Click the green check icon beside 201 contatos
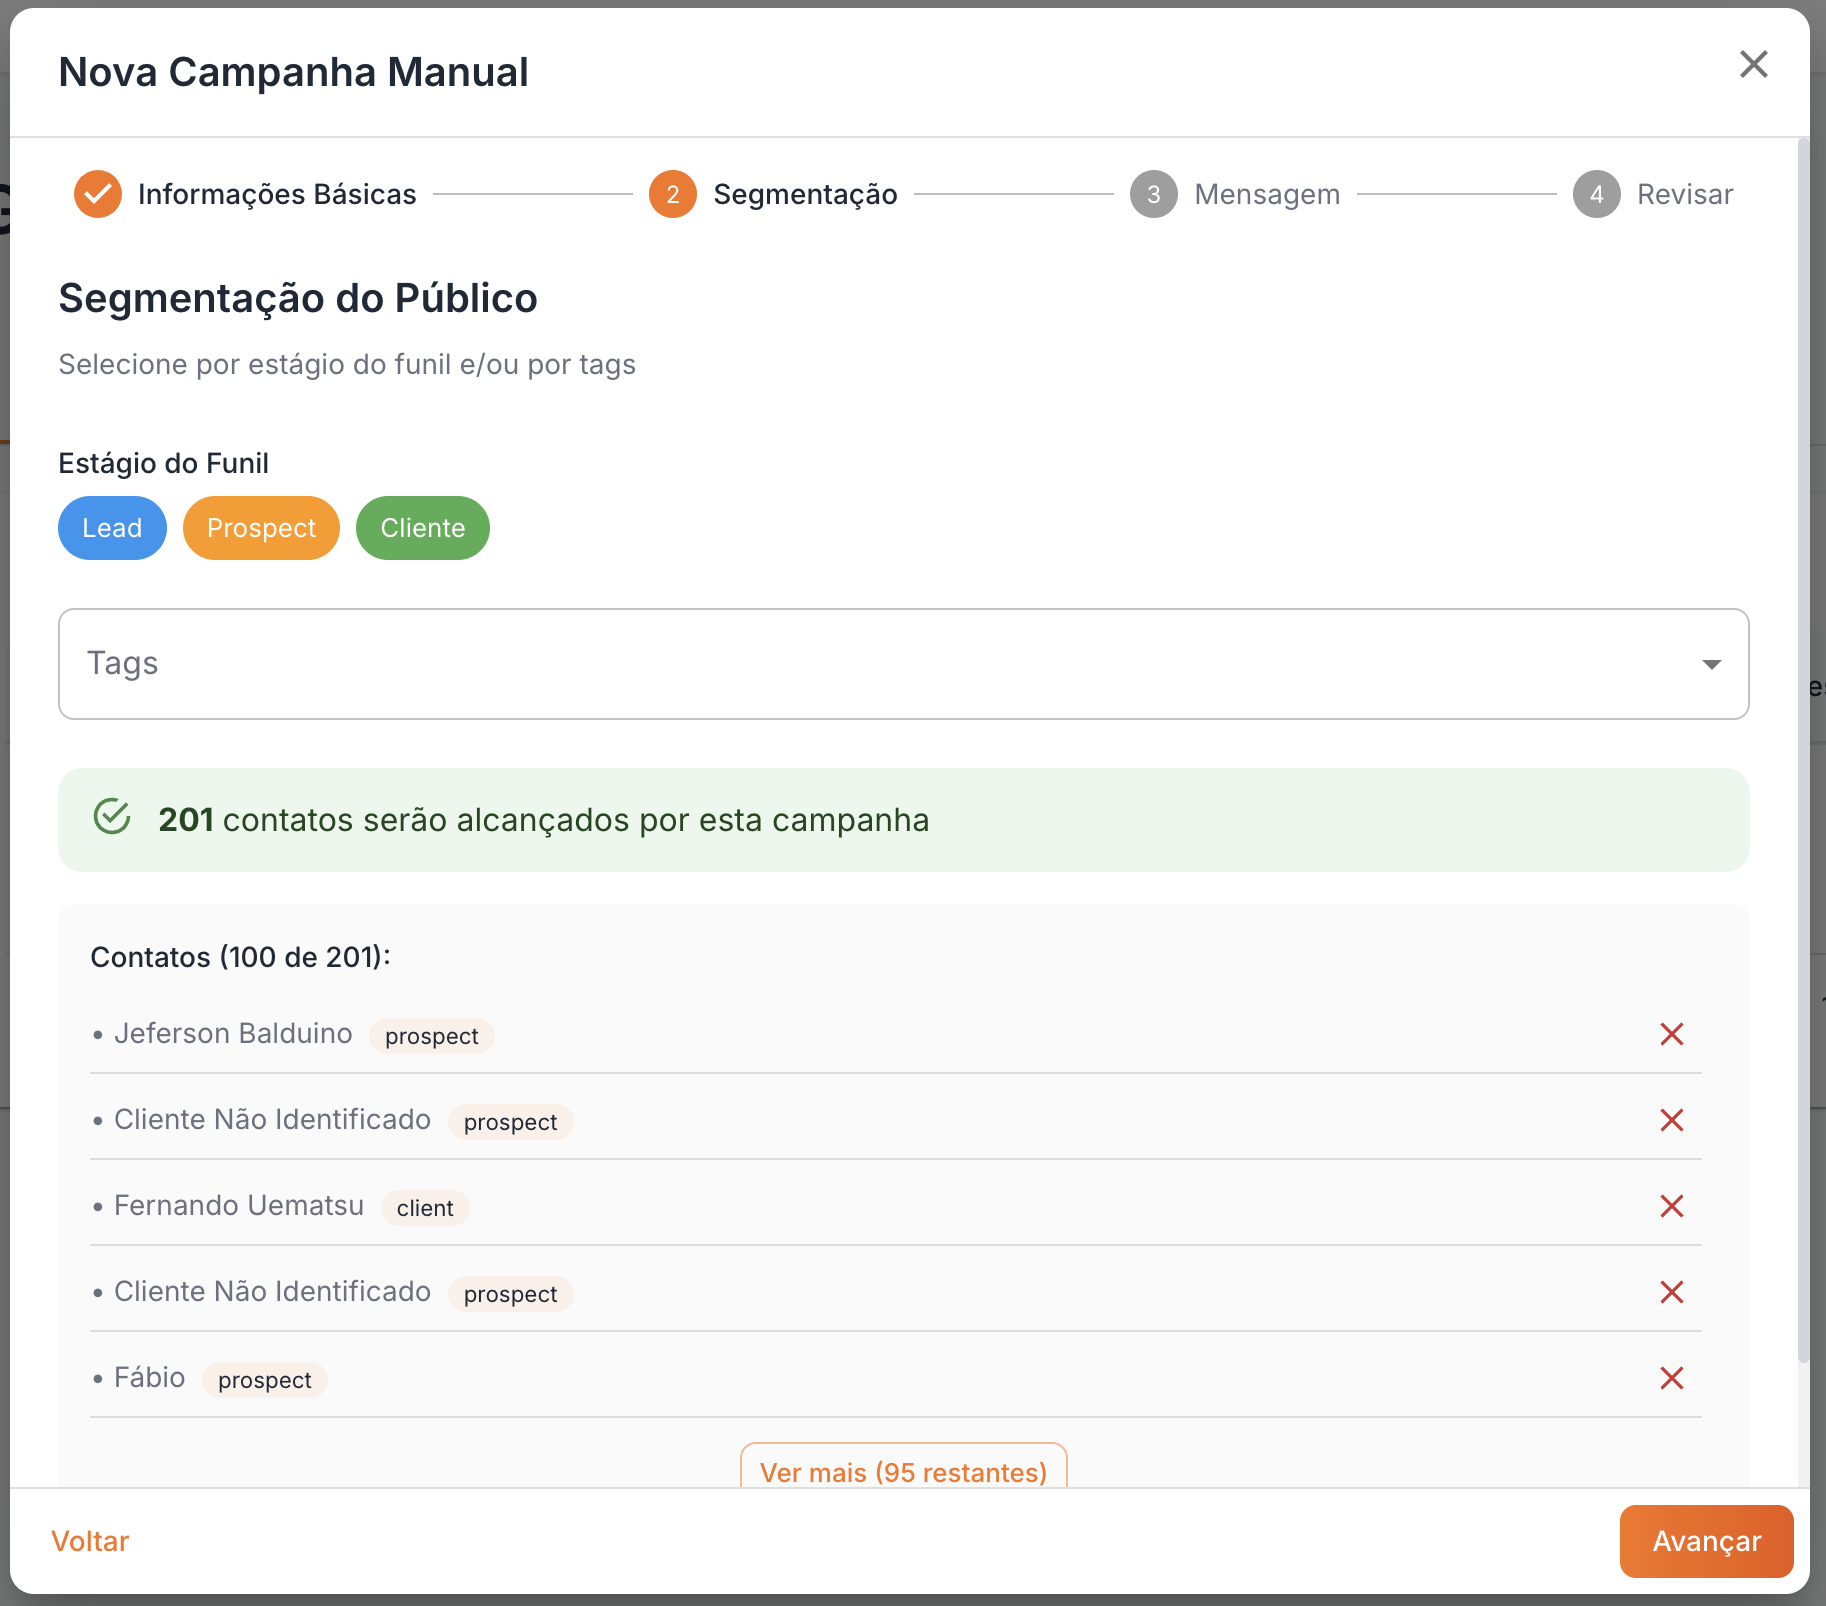This screenshot has width=1826, height=1606. point(111,818)
